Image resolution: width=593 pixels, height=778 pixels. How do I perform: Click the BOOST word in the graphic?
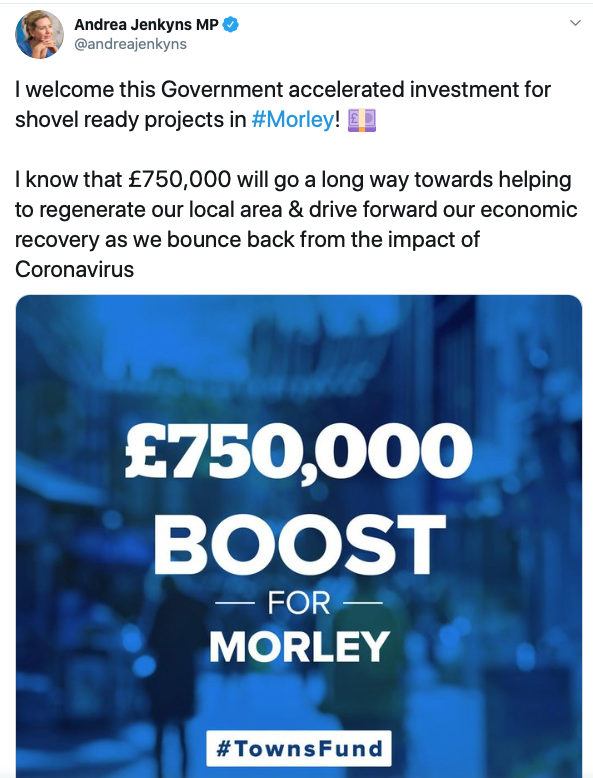point(299,545)
